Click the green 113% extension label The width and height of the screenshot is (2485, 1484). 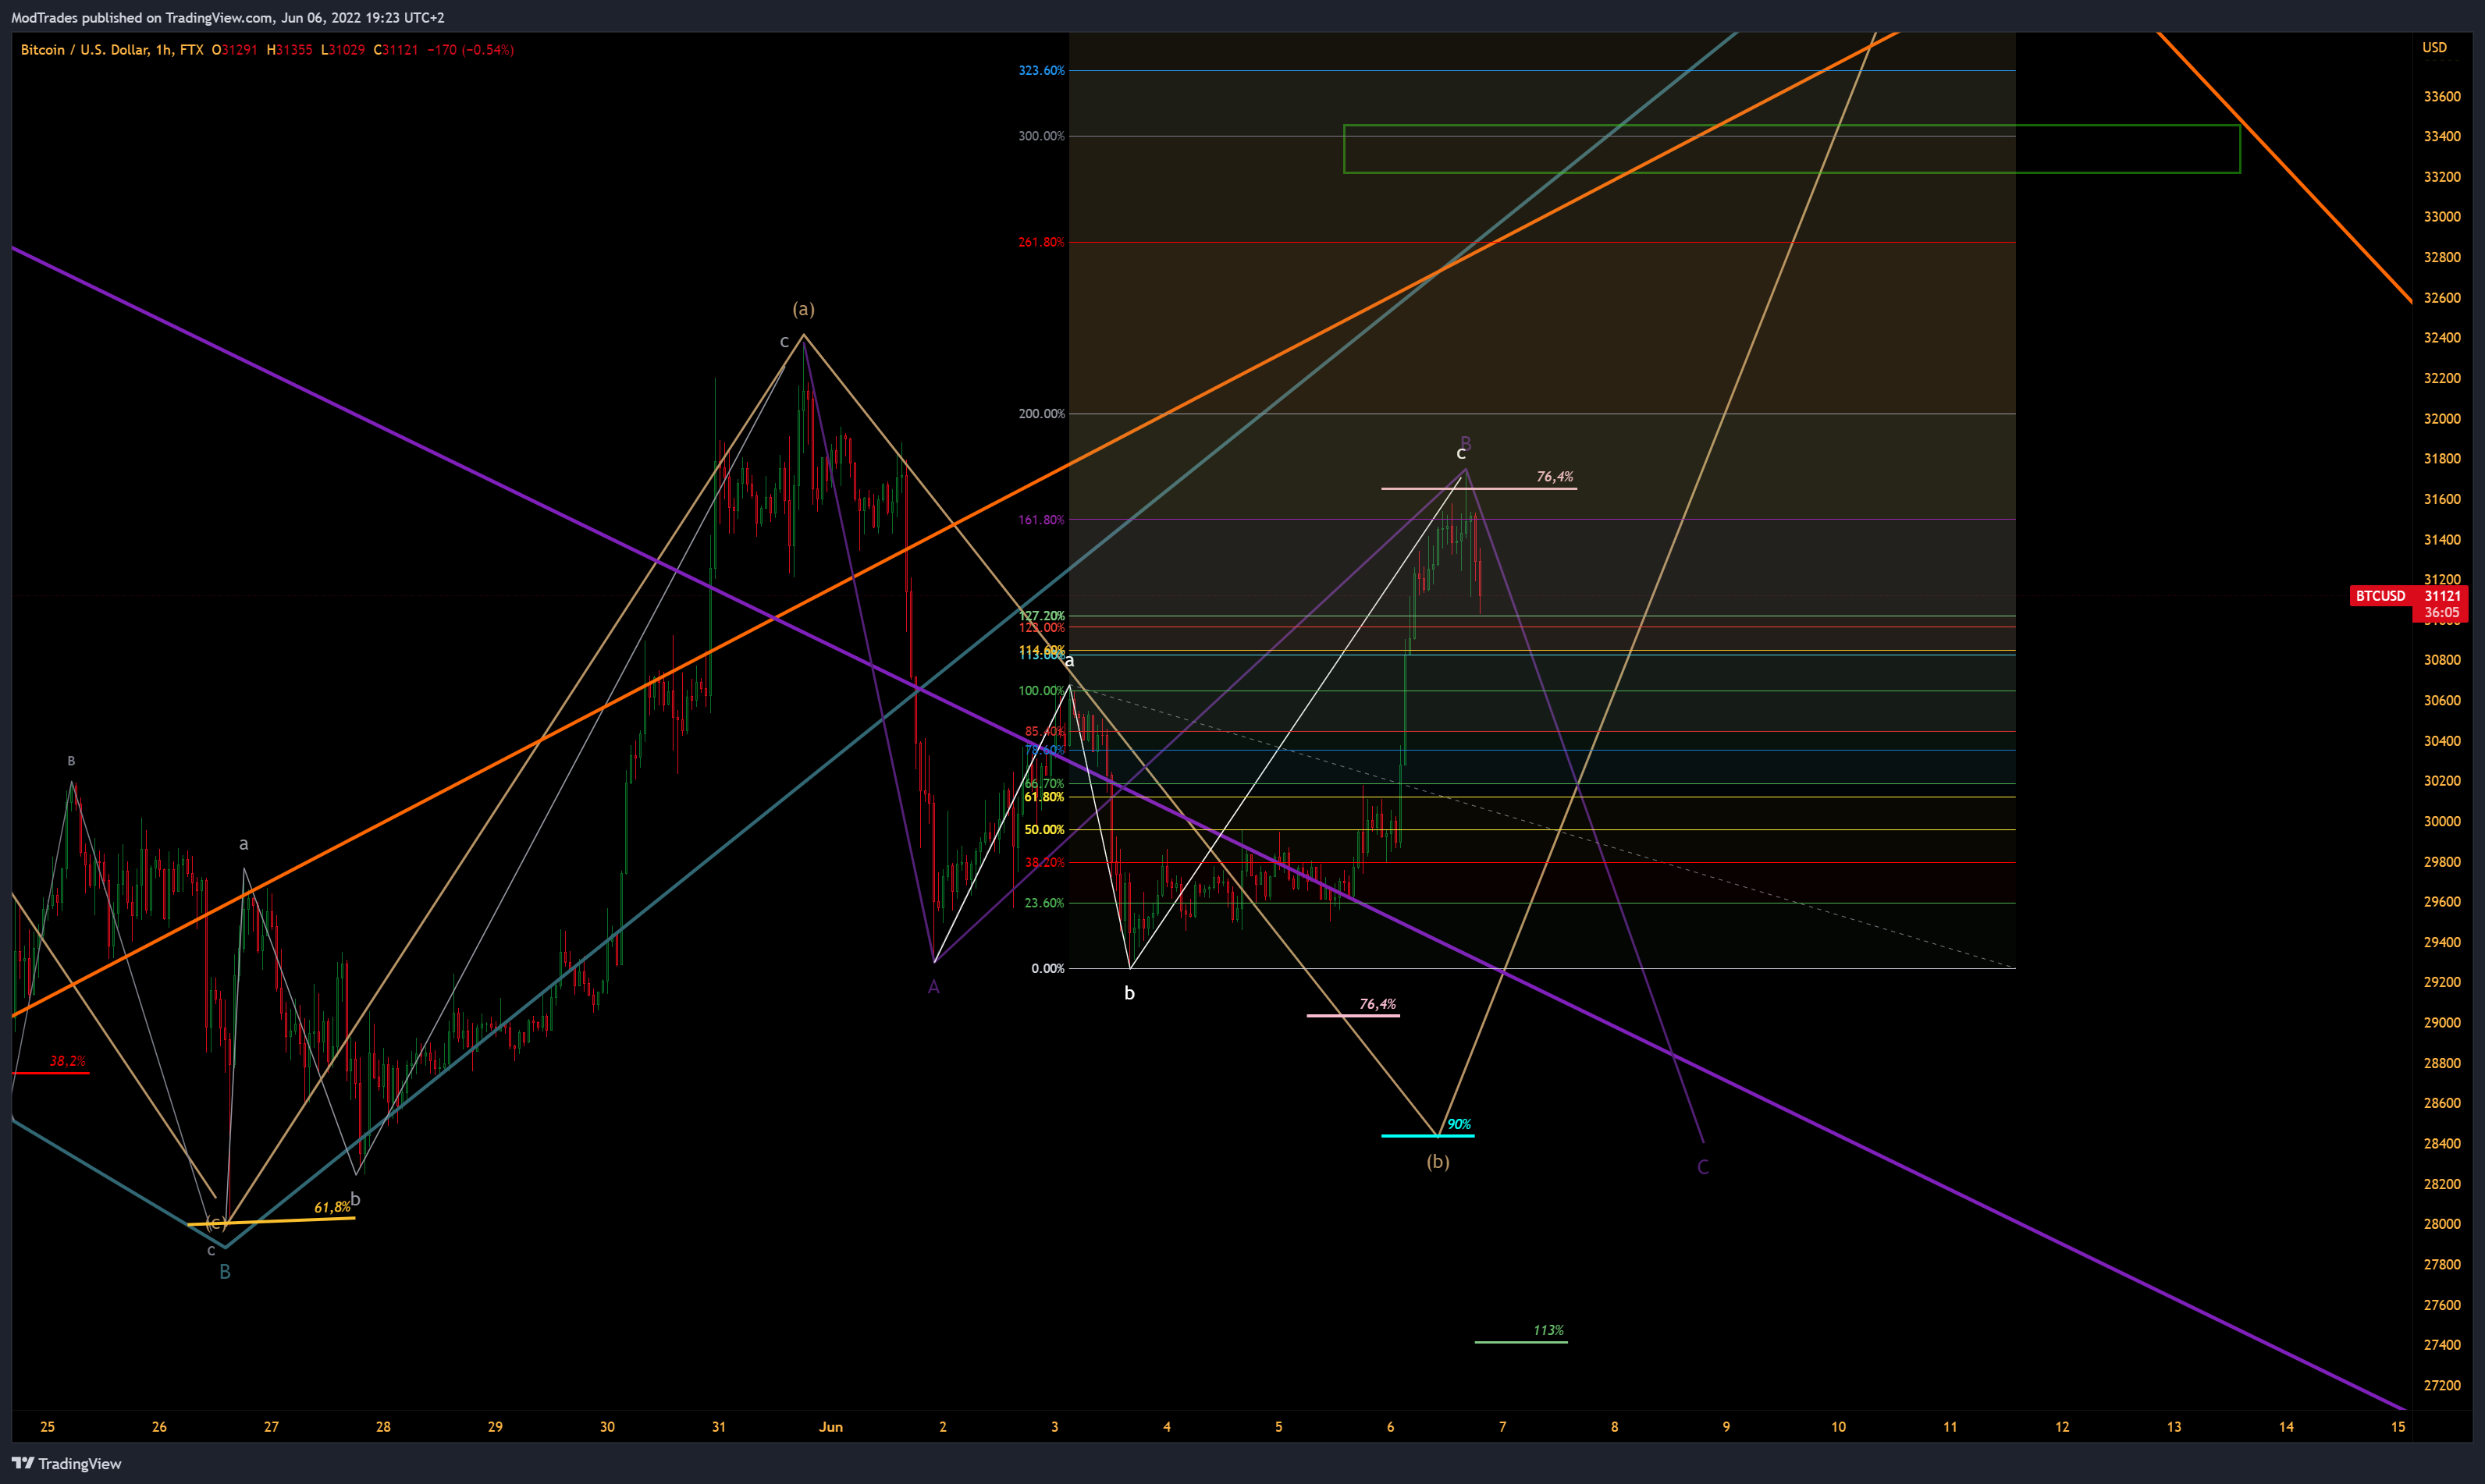[1548, 1330]
